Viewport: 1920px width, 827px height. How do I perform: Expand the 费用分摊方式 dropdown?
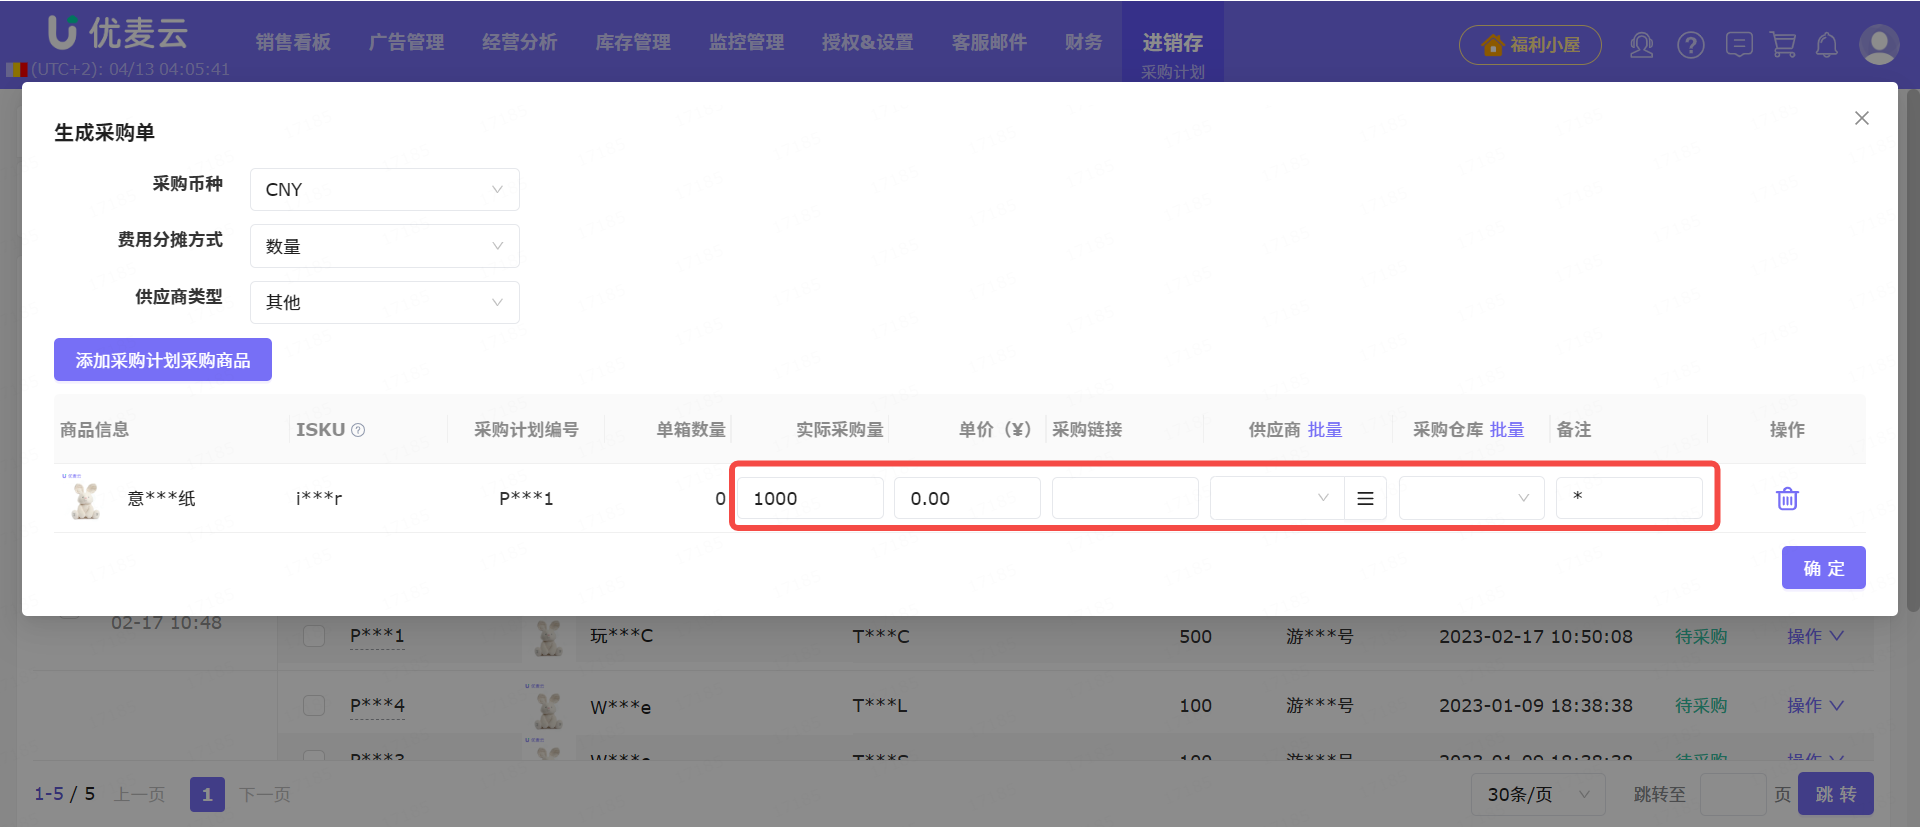[x=385, y=246]
